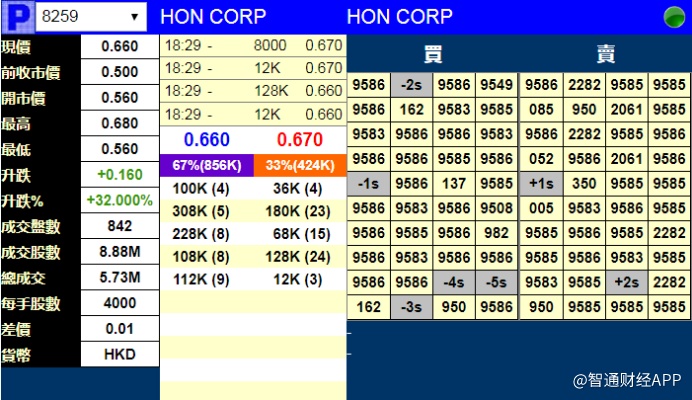
Task: Select the 成交盤數 value 842
Action: point(120,226)
